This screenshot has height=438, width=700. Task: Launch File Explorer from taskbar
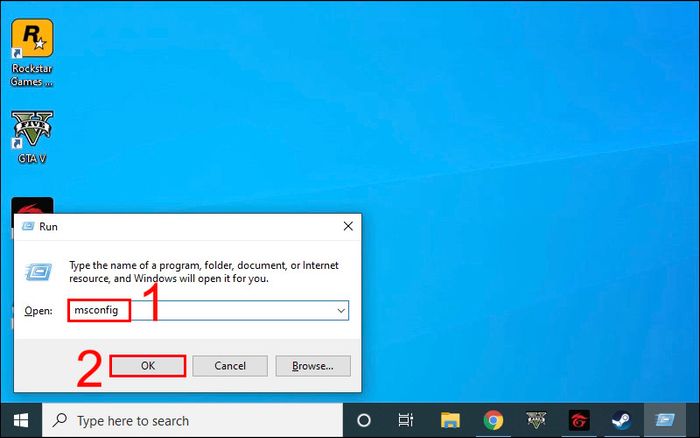click(450, 420)
